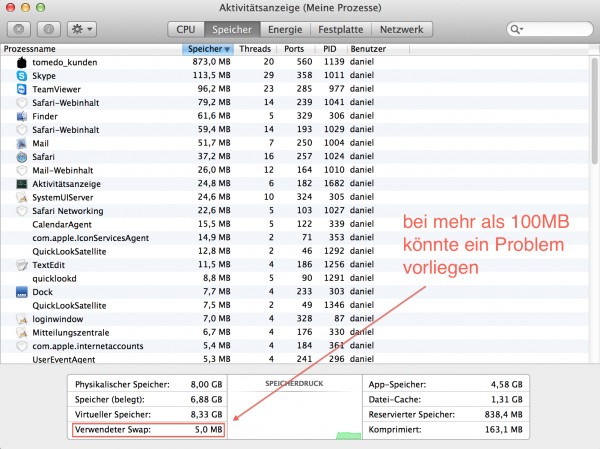Open the Energie tab
This screenshot has height=449, width=600.
(285, 29)
